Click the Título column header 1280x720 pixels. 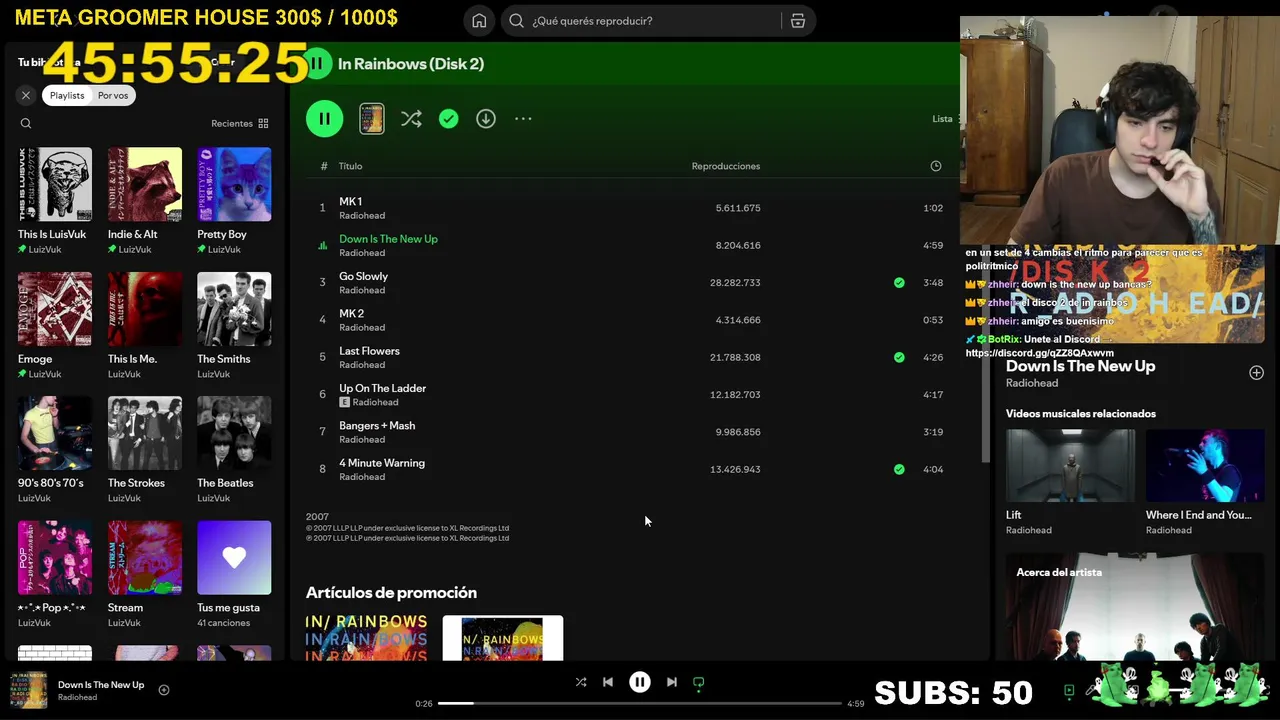point(350,166)
